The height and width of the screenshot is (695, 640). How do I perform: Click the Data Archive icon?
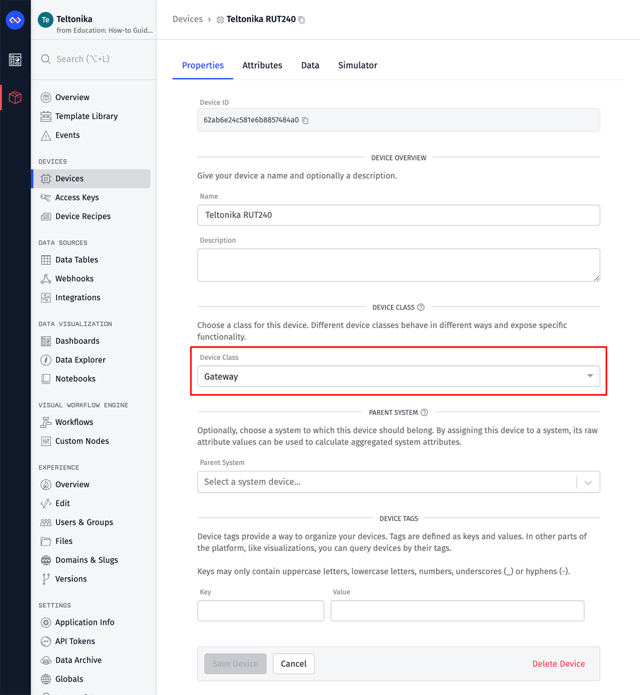pyautogui.click(x=46, y=660)
